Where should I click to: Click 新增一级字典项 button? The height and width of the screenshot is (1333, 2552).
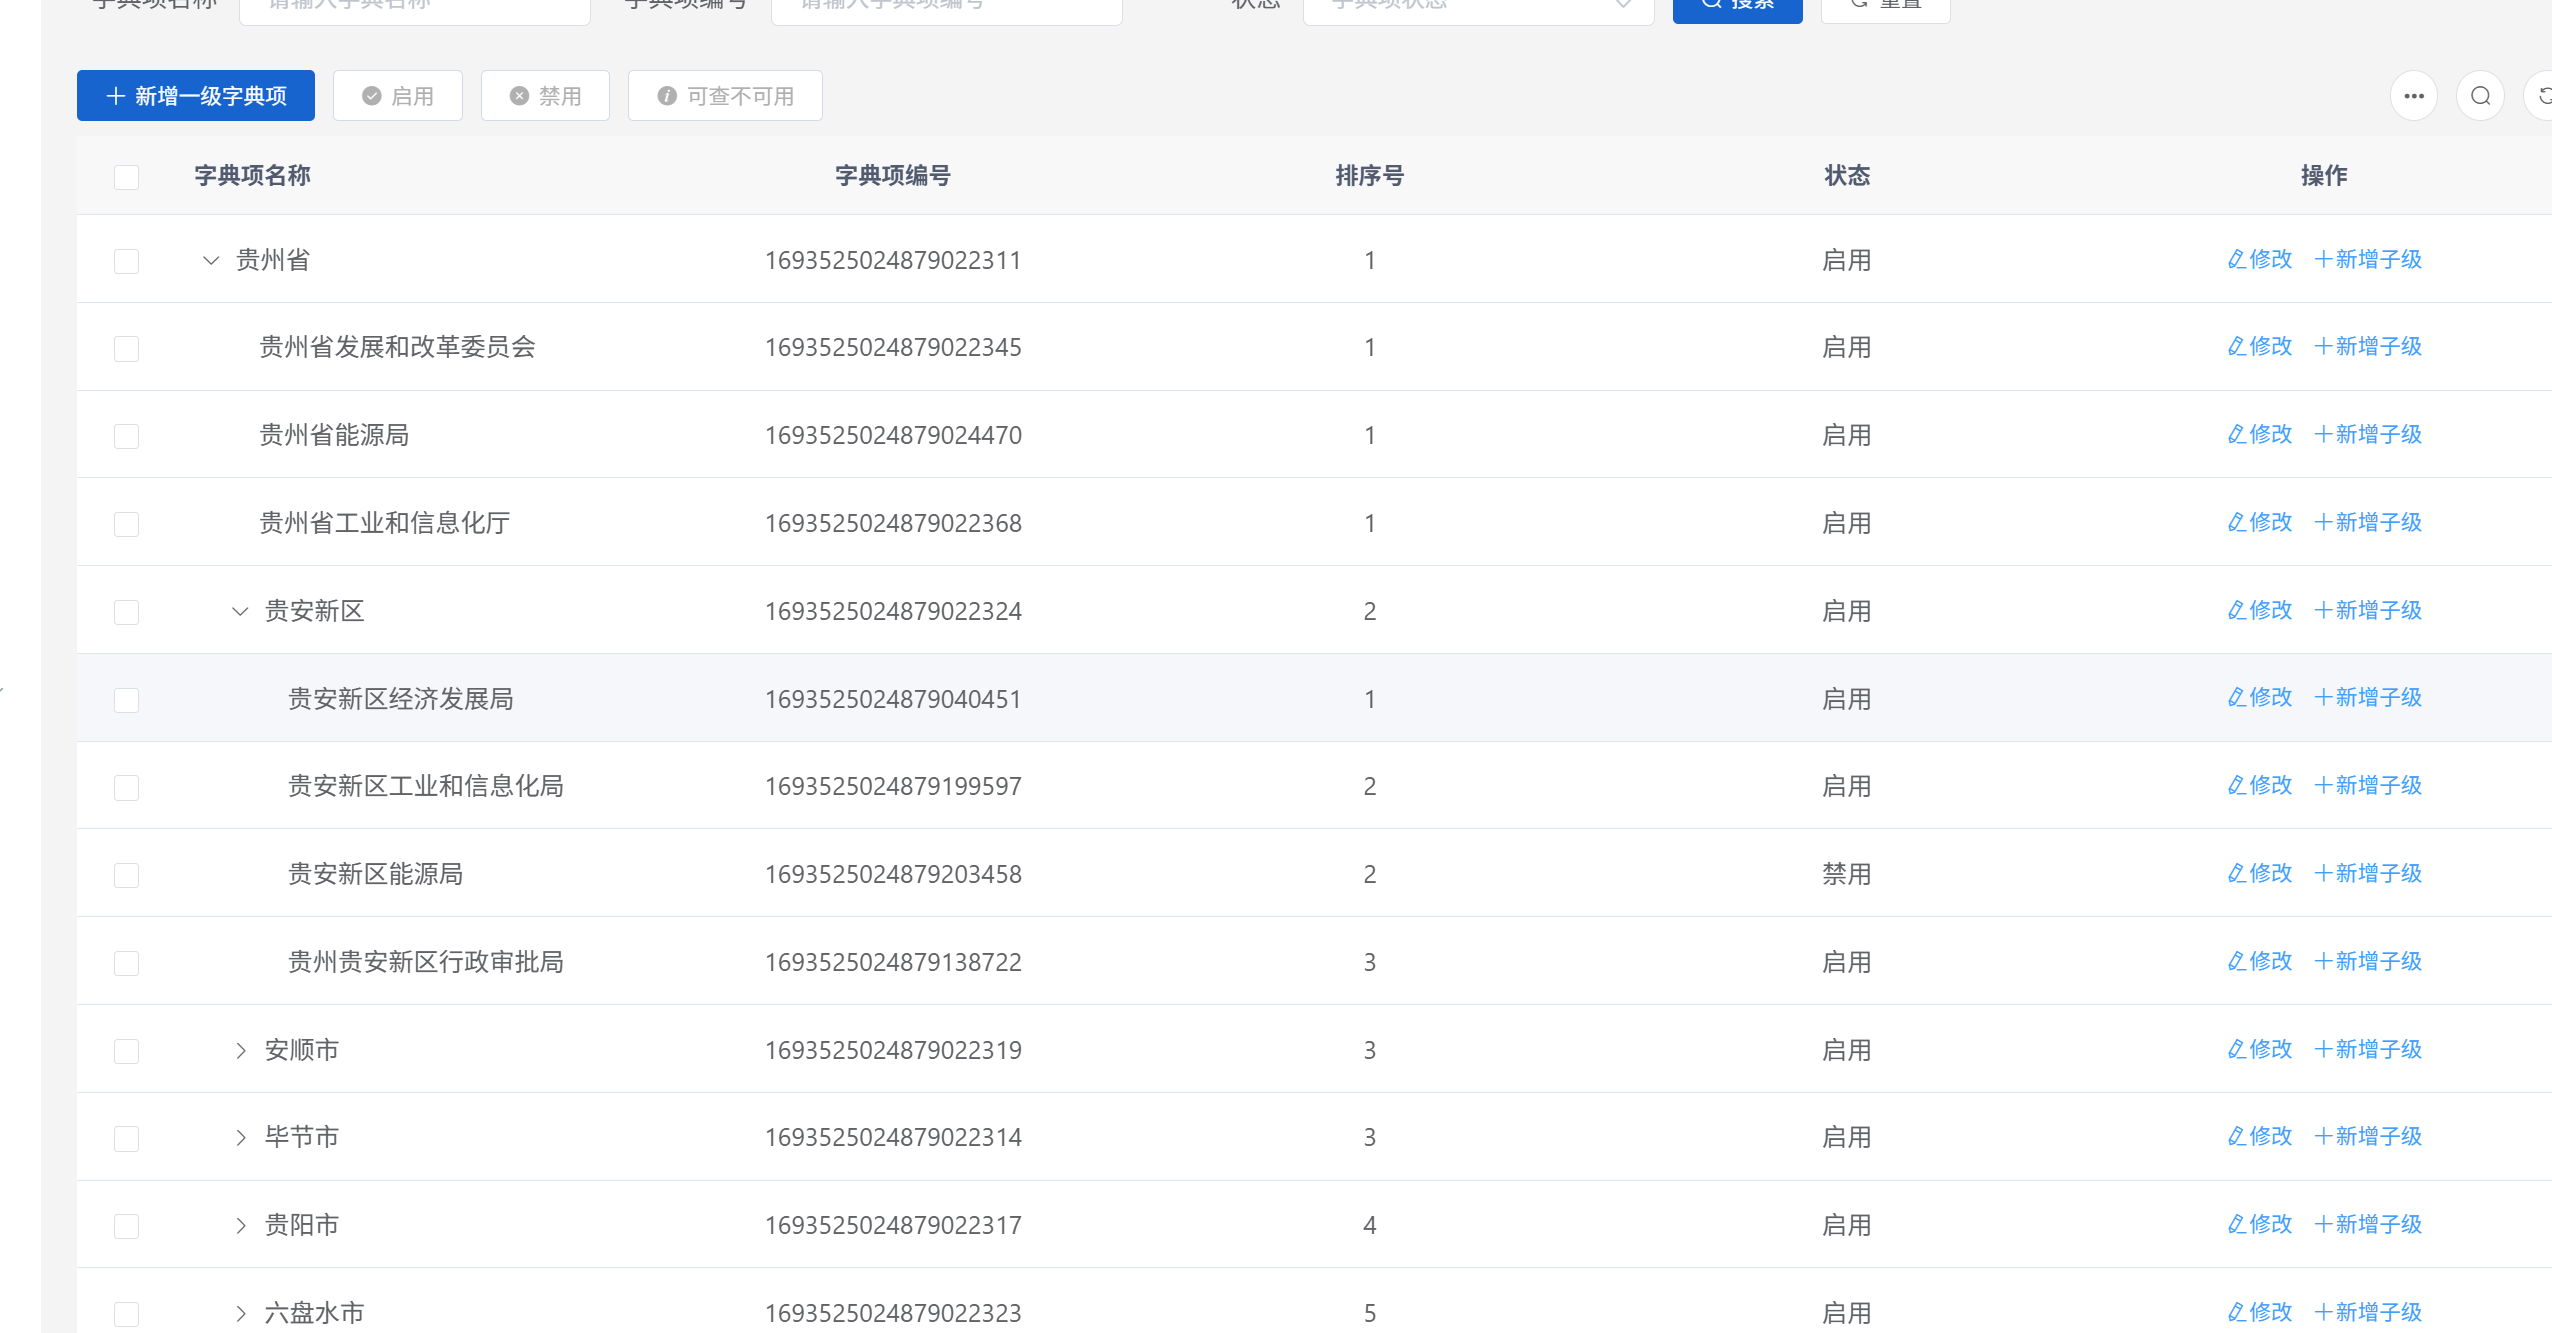tap(196, 96)
